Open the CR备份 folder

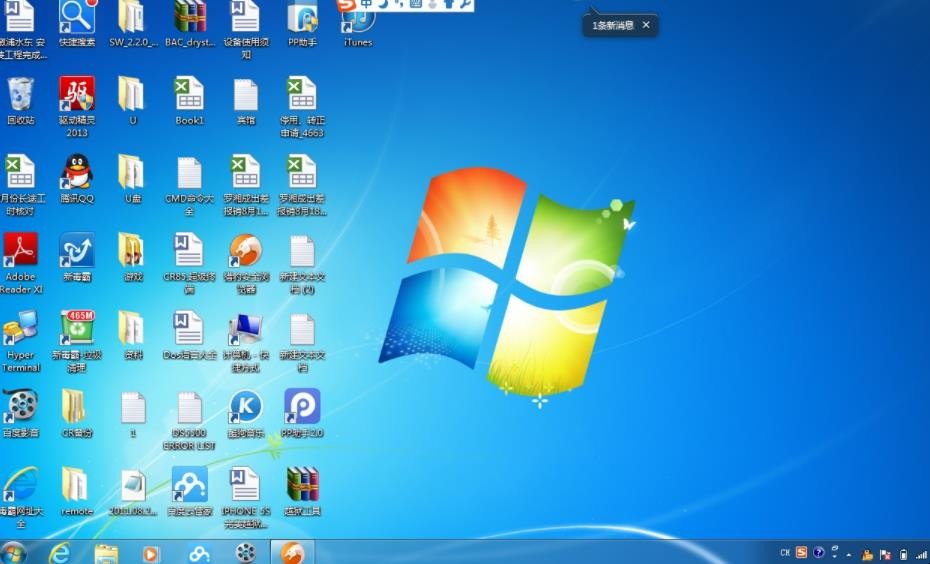click(76, 414)
